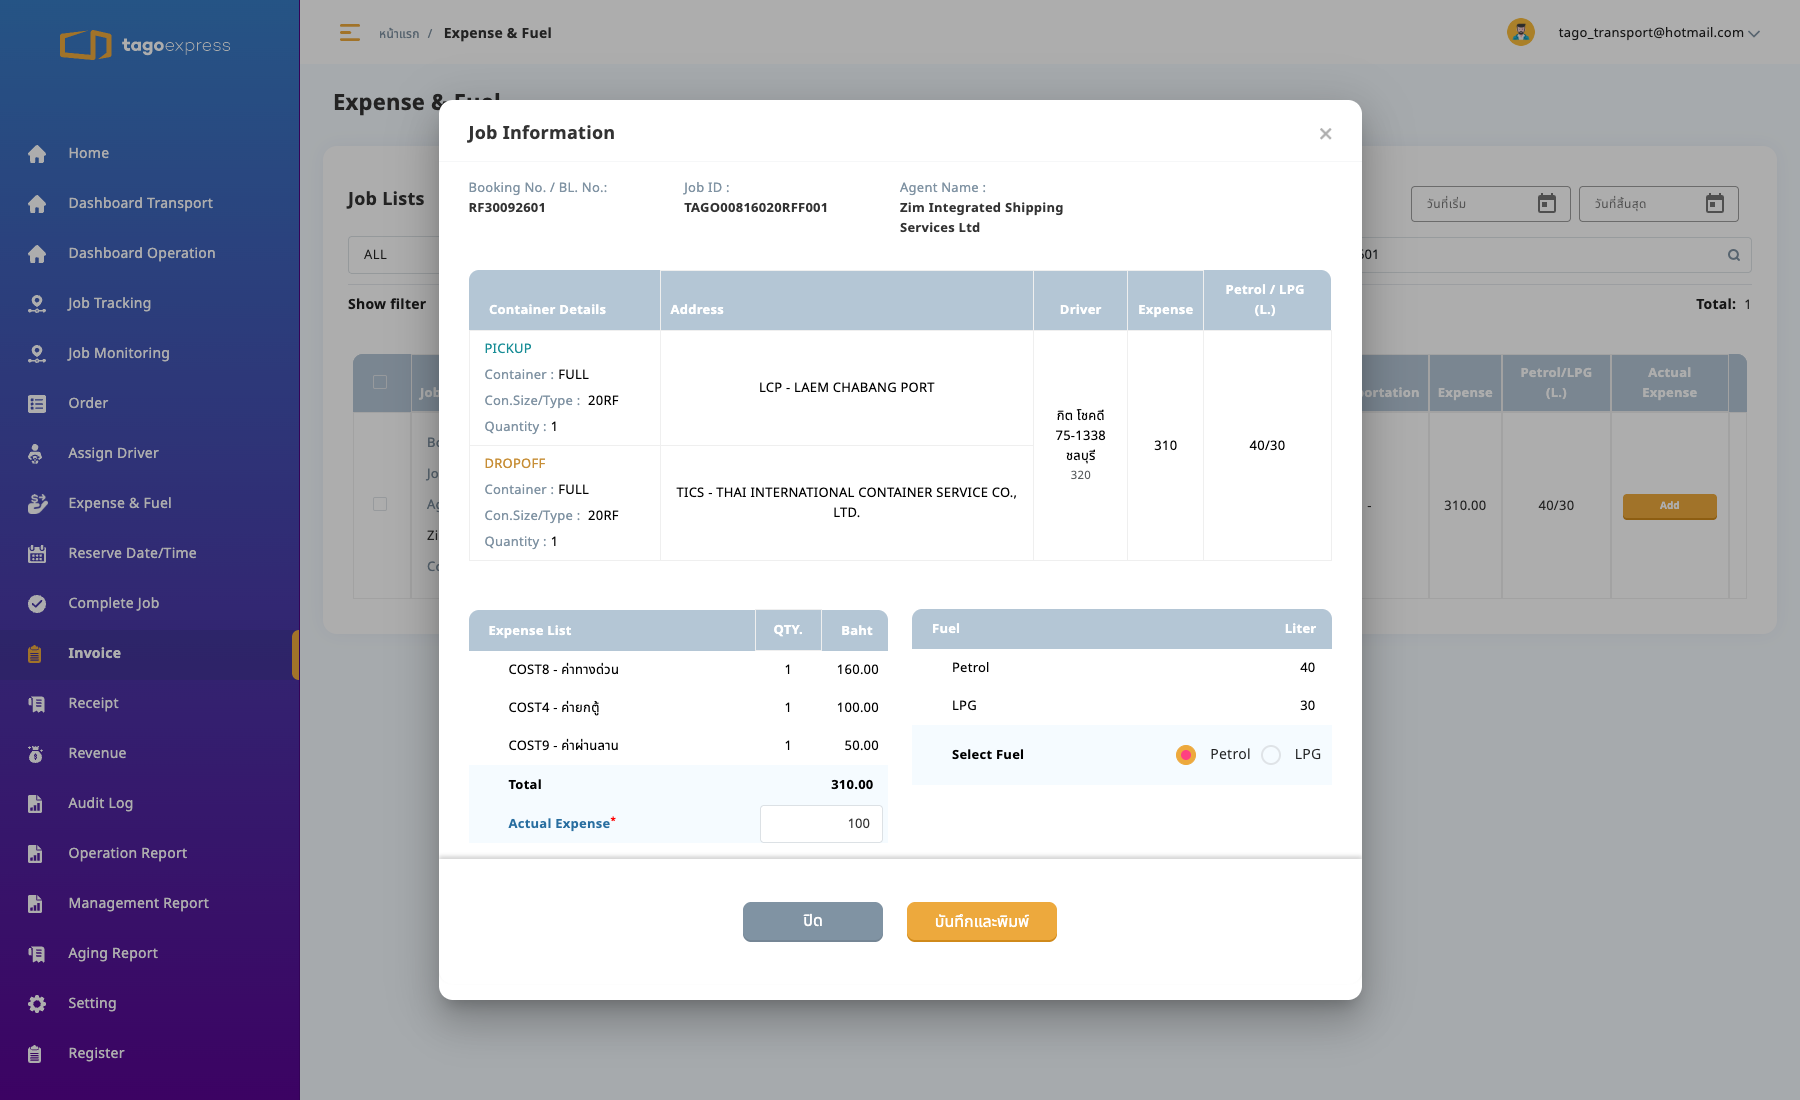
Task: Click the Job Tracking pin icon
Action: coord(37,304)
